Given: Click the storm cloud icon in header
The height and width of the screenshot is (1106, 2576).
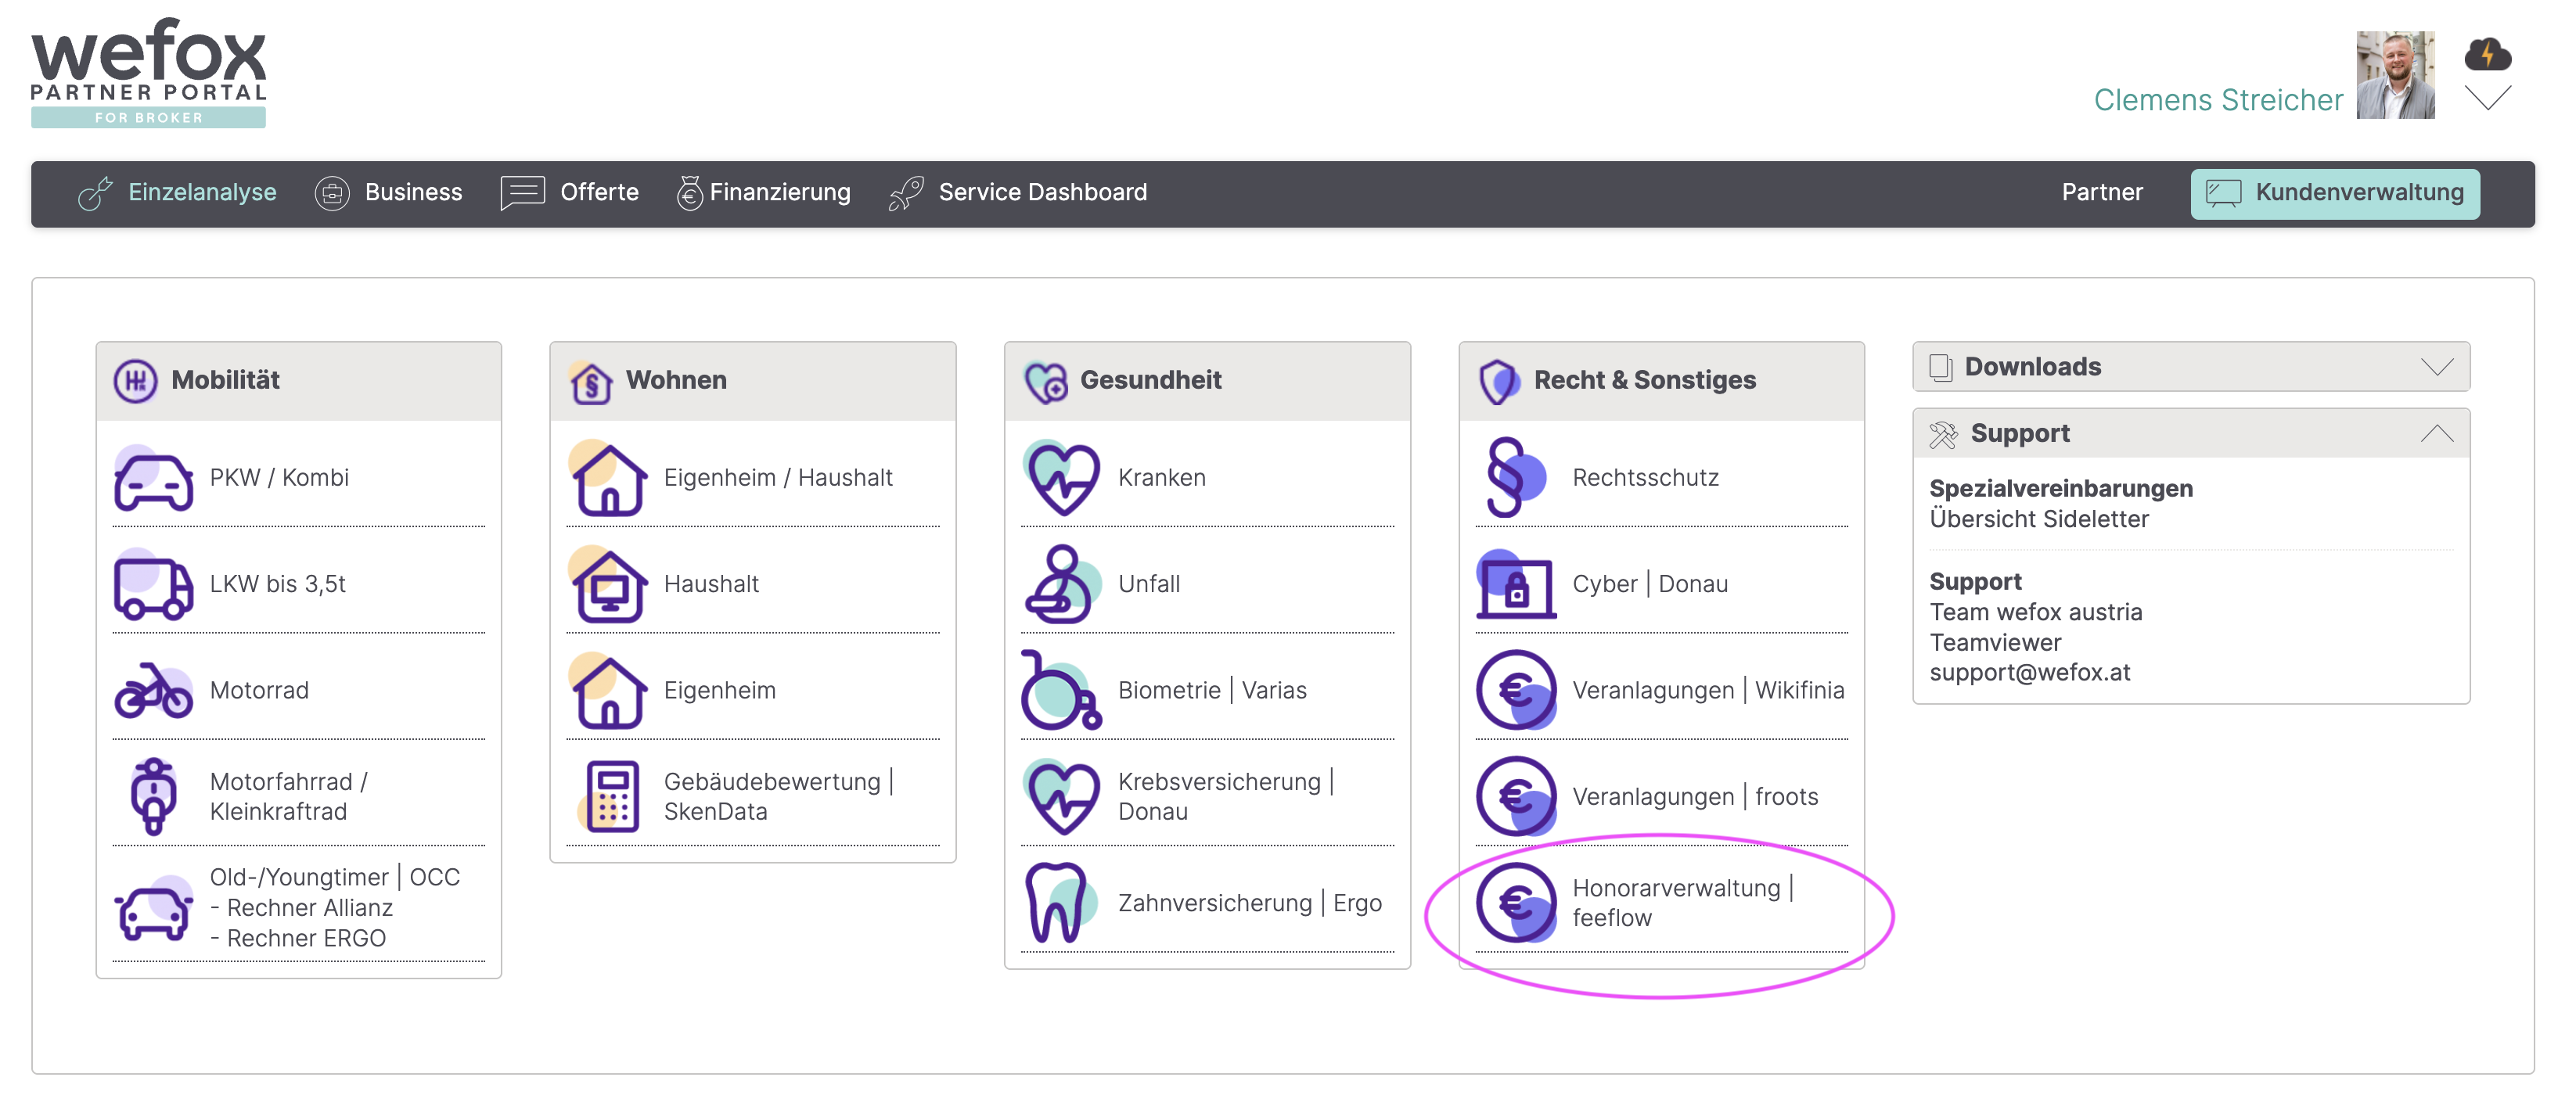Looking at the screenshot, I should click(x=2487, y=55).
